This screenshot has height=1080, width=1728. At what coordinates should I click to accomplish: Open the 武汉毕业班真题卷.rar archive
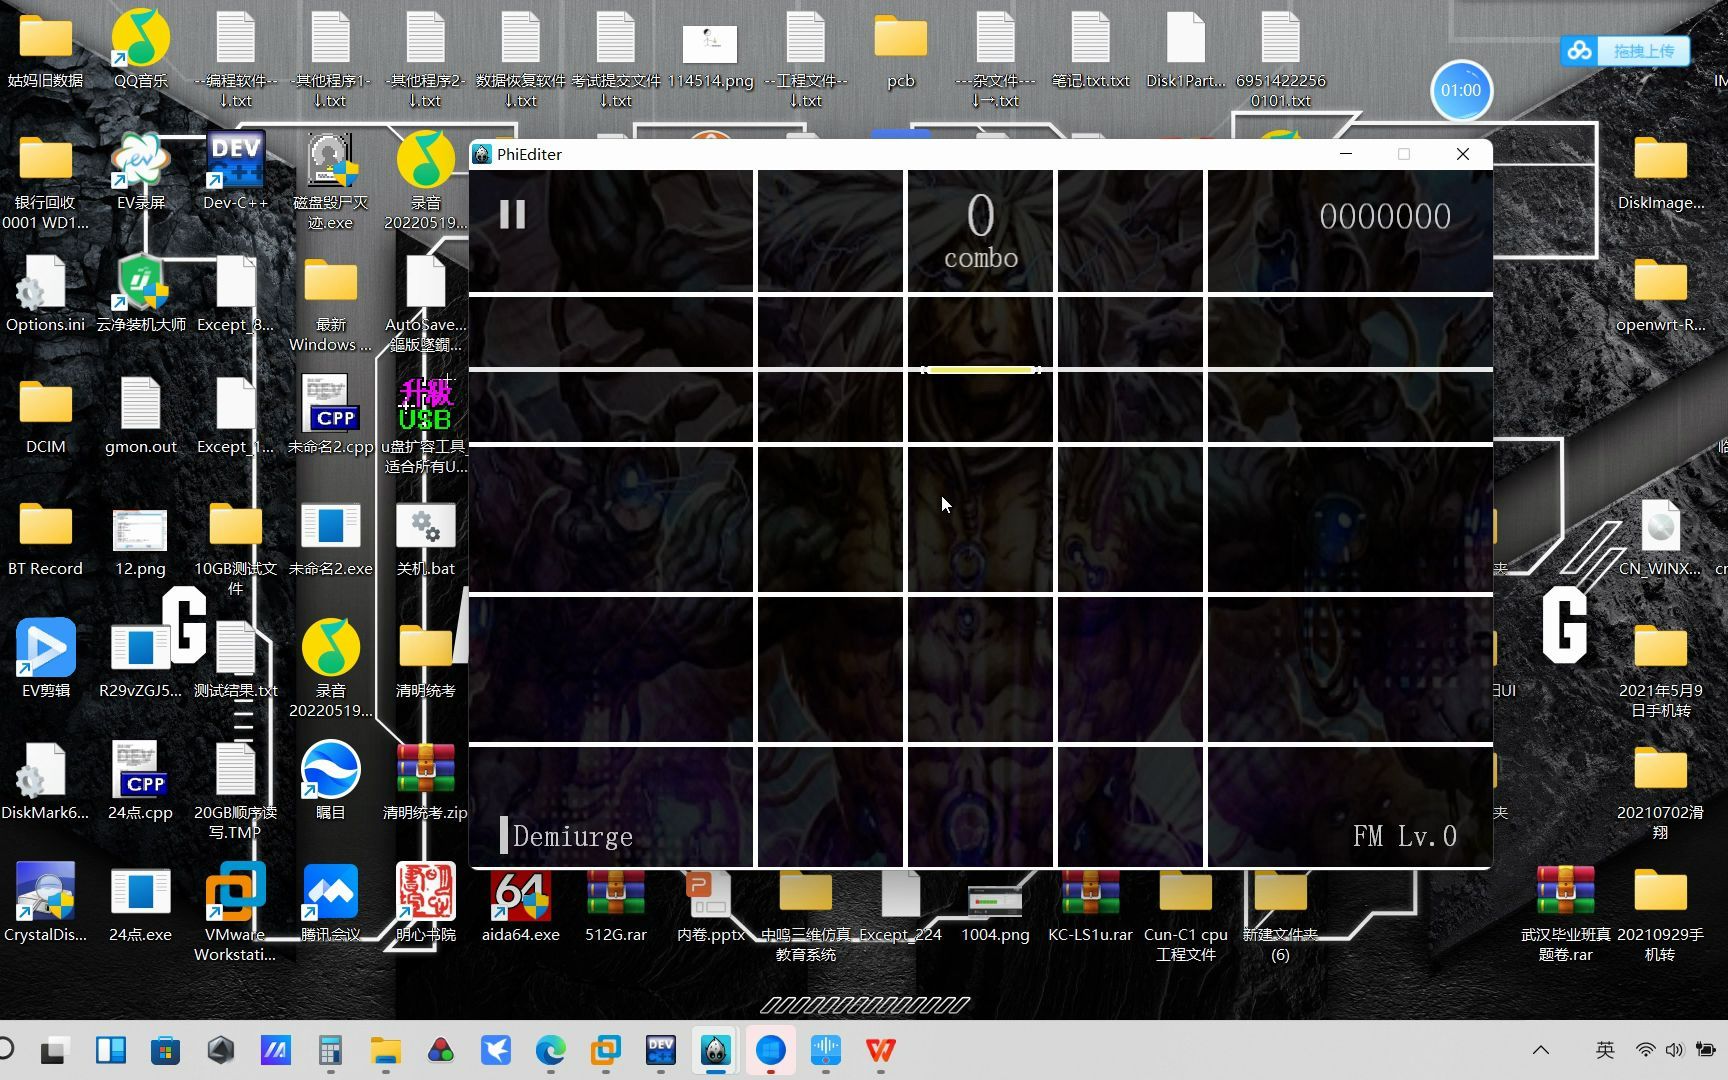click(x=1565, y=912)
